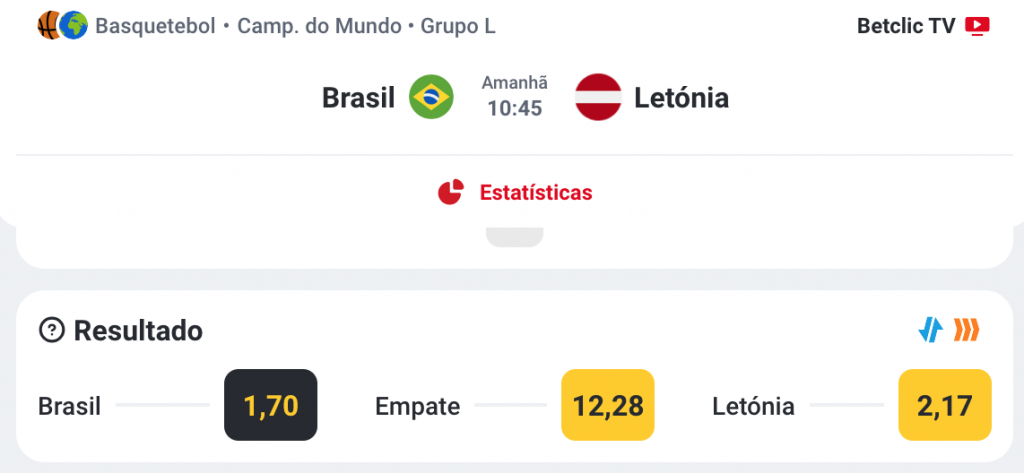Open Grupo L breadcrumb
This screenshot has height=473, width=1024.
click(458, 26)
